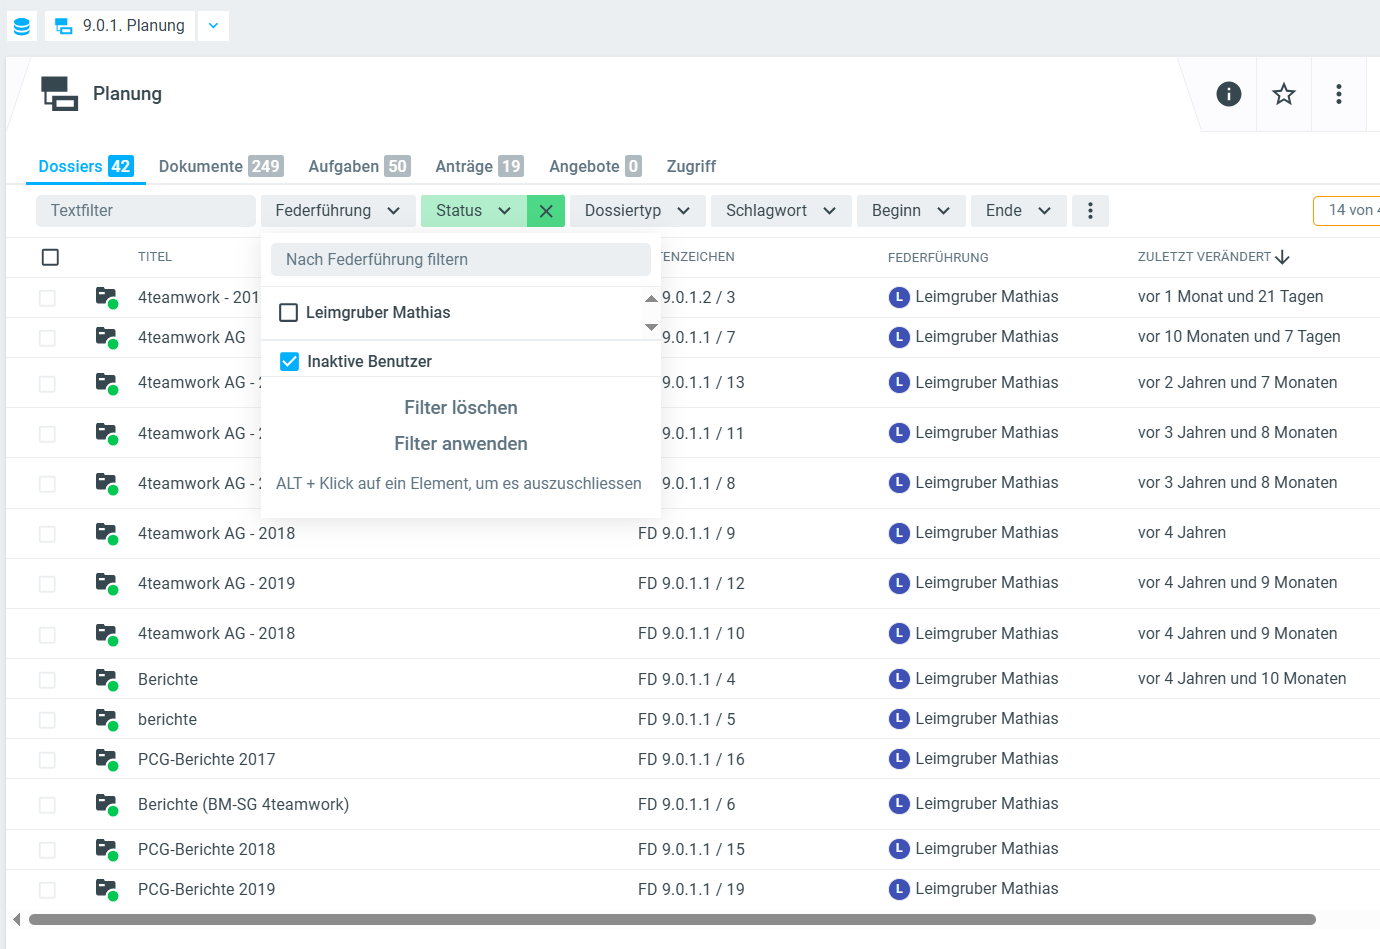Viewport: 1380px width, 949px height.
Task: Click the sort arrow next to Zuletzt verändert
Action: 1283,258
